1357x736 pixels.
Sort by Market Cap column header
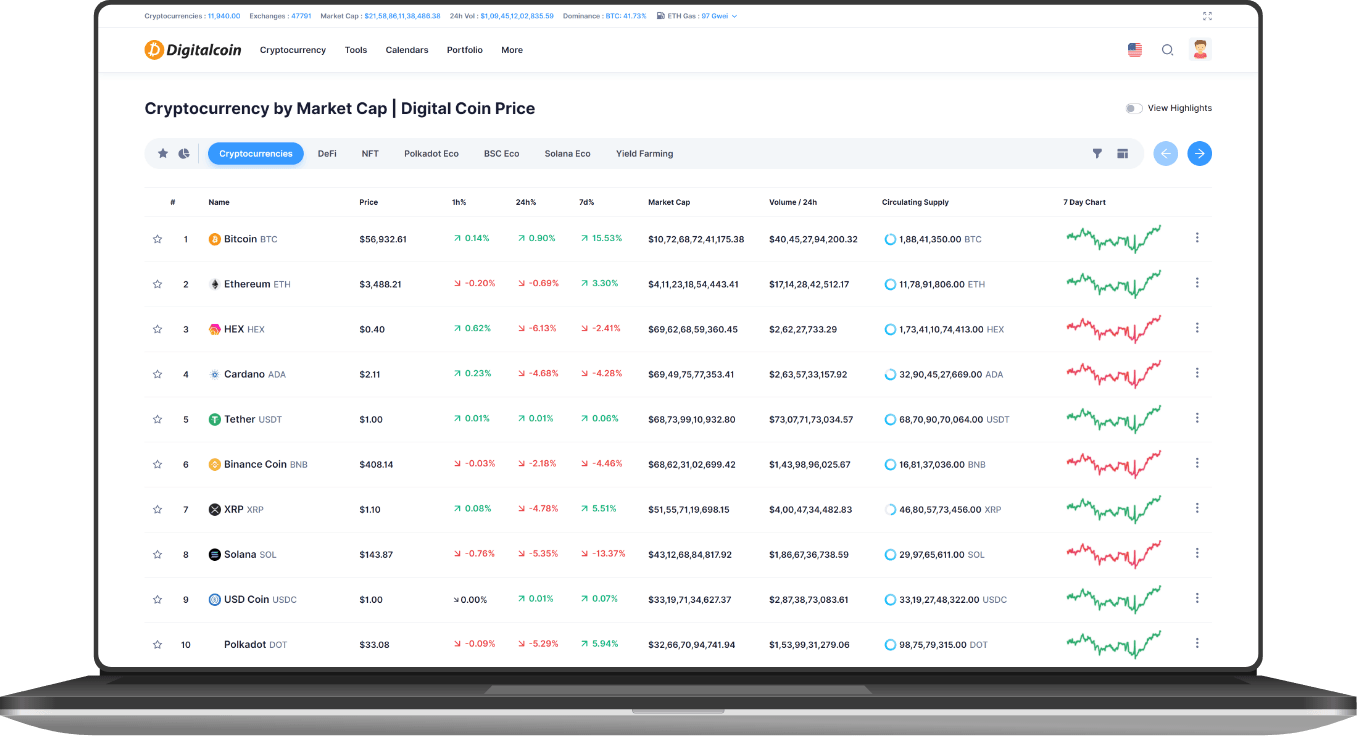tap(669, 202)
